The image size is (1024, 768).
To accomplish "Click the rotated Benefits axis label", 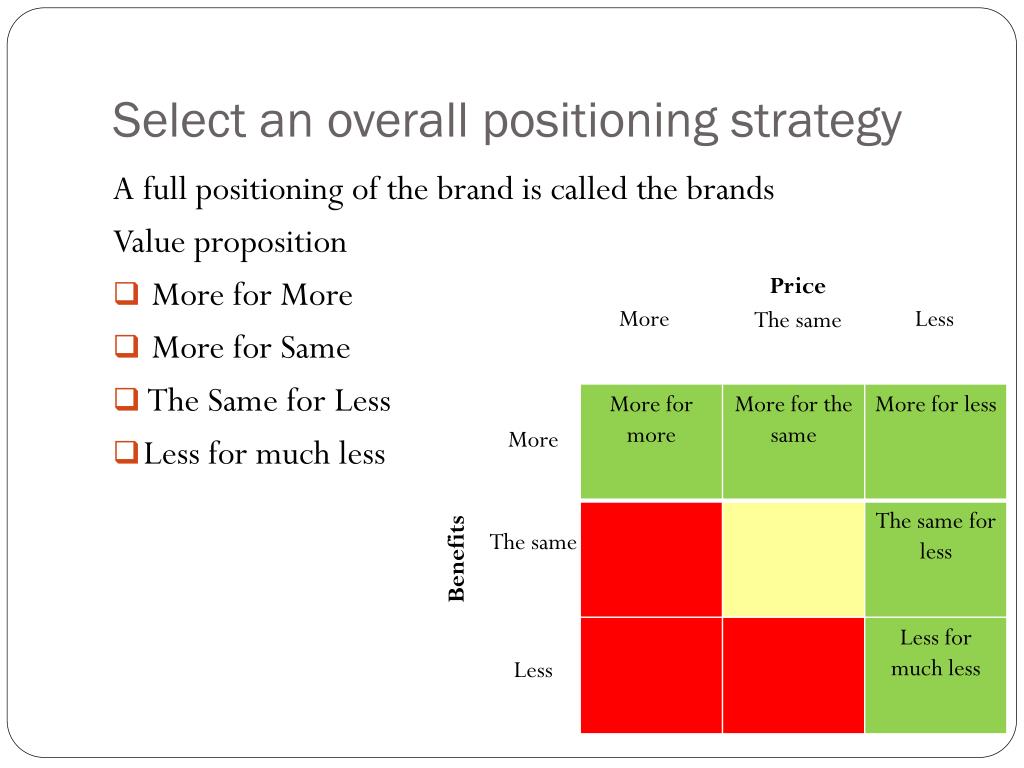I will tap(456, 558).
